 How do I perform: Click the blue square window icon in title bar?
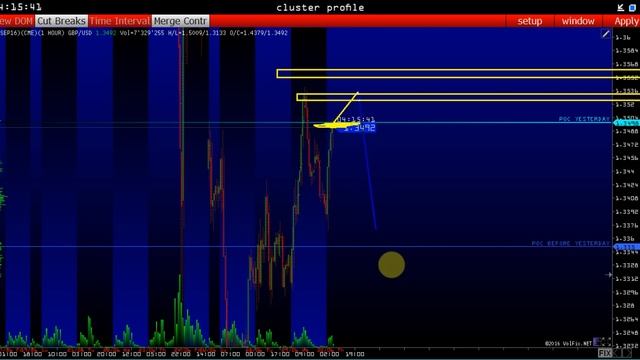[633, 7]
